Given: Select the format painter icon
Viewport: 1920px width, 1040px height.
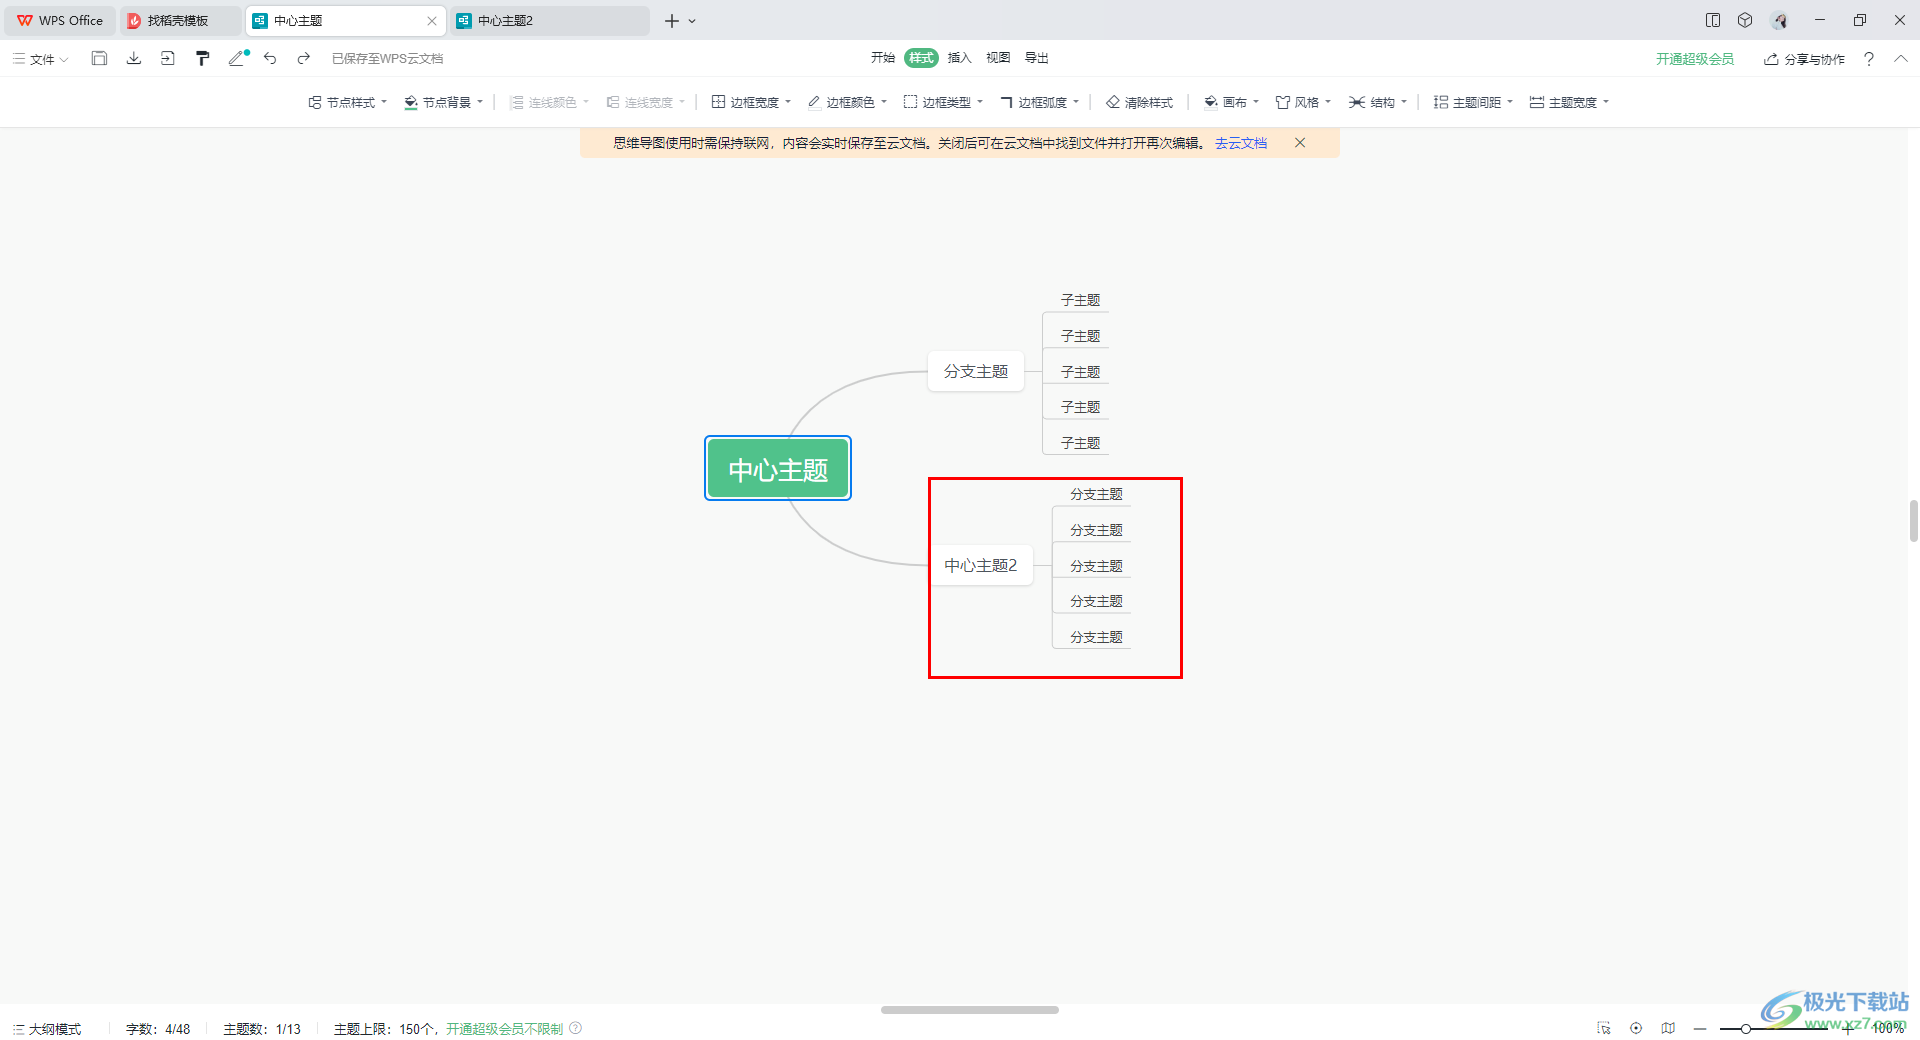Looking at the screenshot, I should (203, 58).
